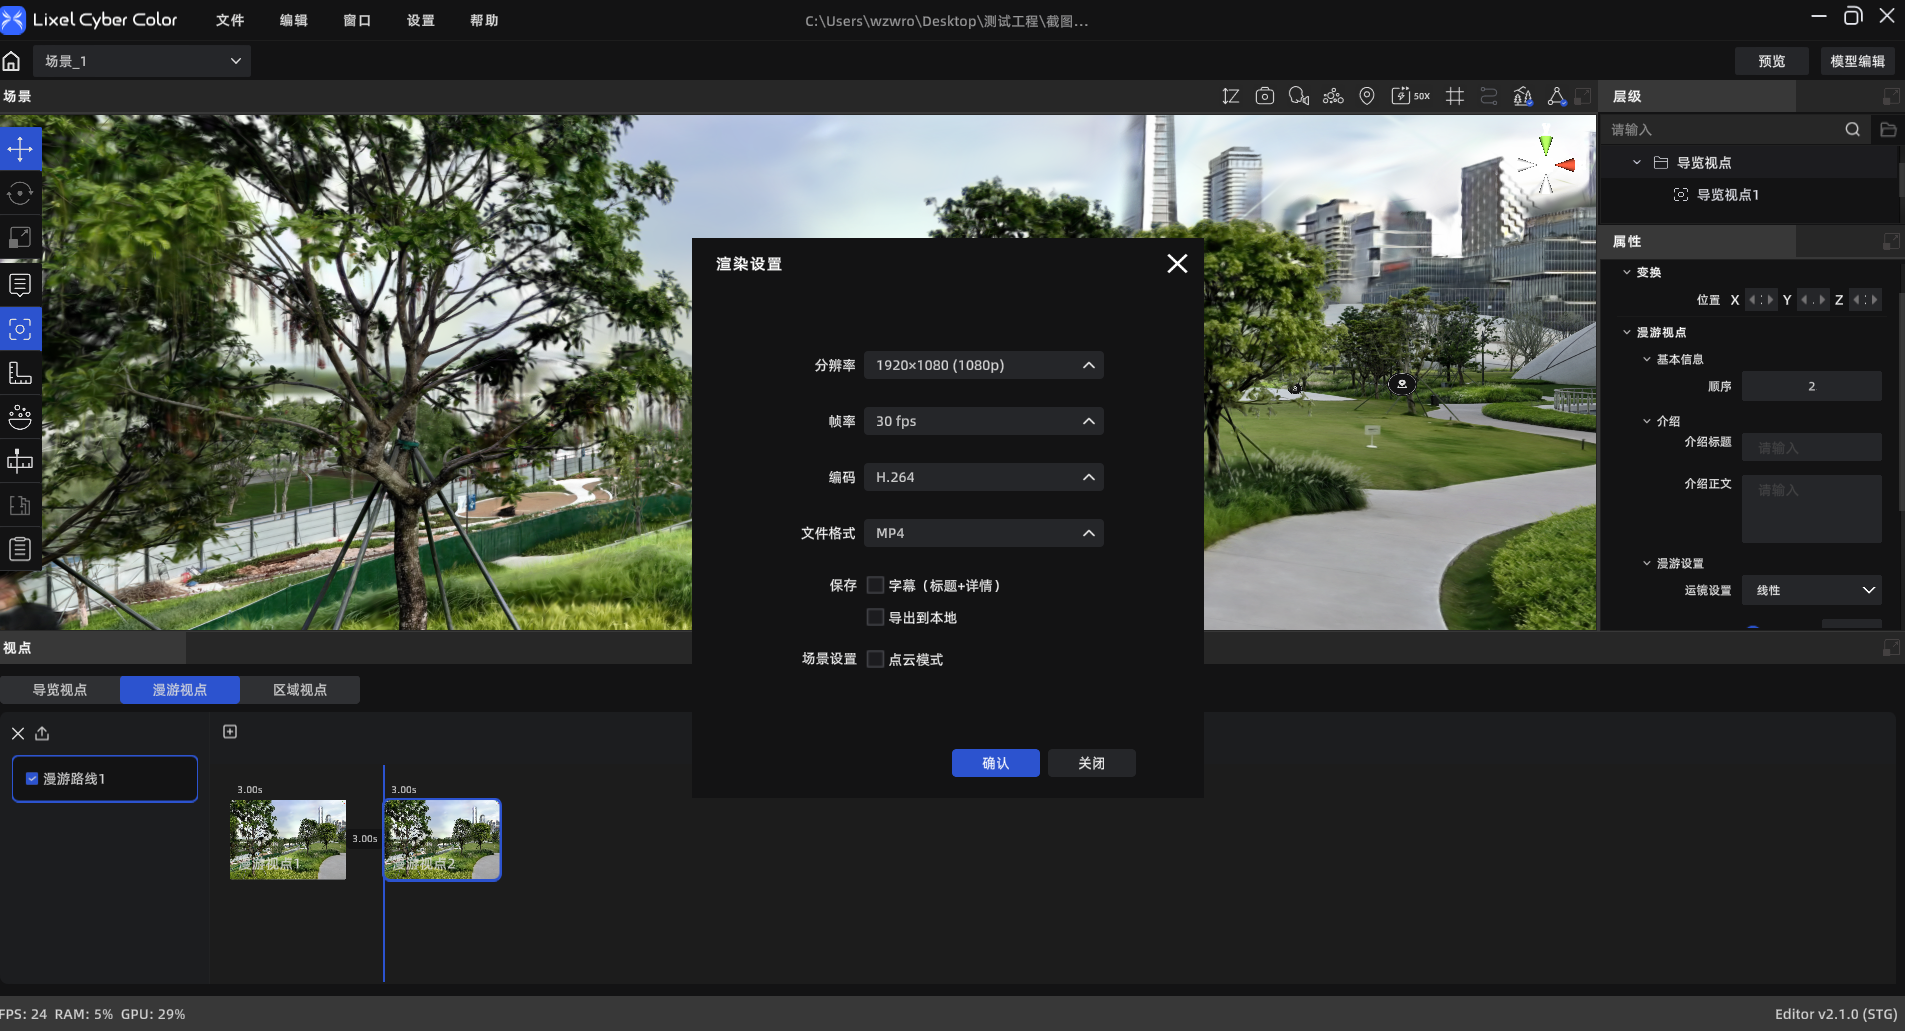Switch to the 导览视点 tab
The height and width of the screenshot is (1031, 1905).
[60, 690]
